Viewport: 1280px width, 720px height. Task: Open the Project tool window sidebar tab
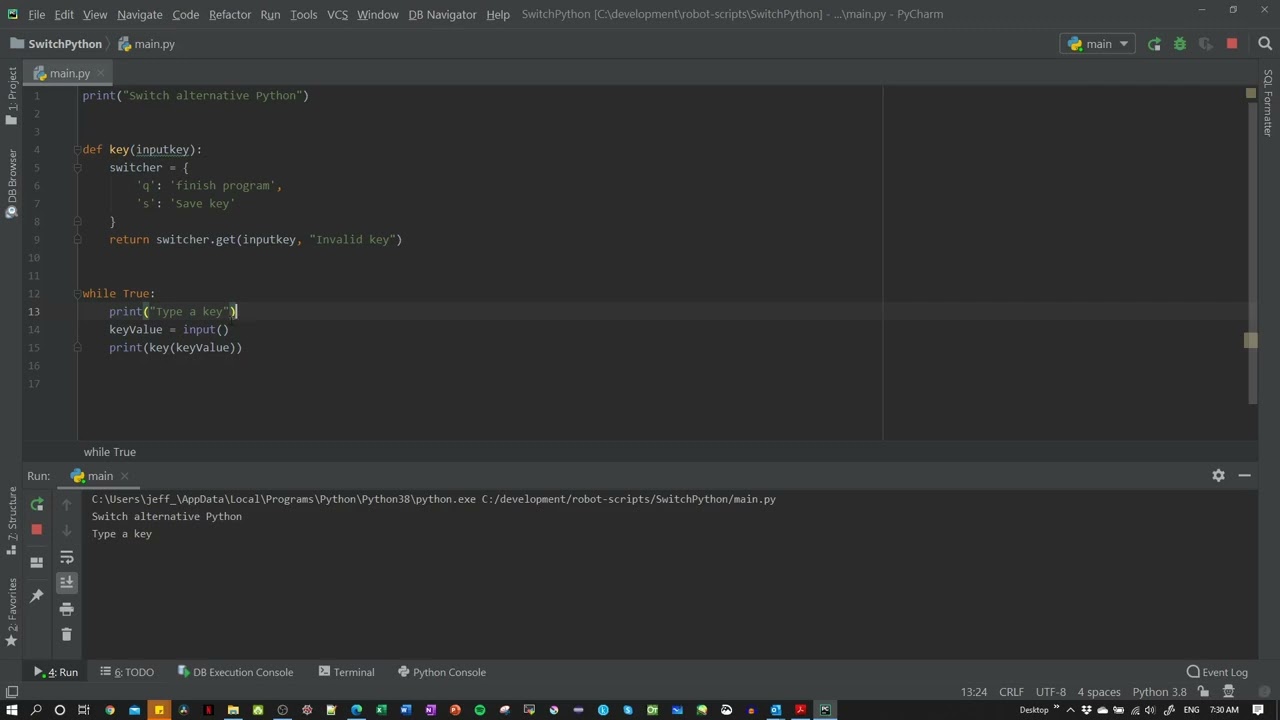pos(12,95)
